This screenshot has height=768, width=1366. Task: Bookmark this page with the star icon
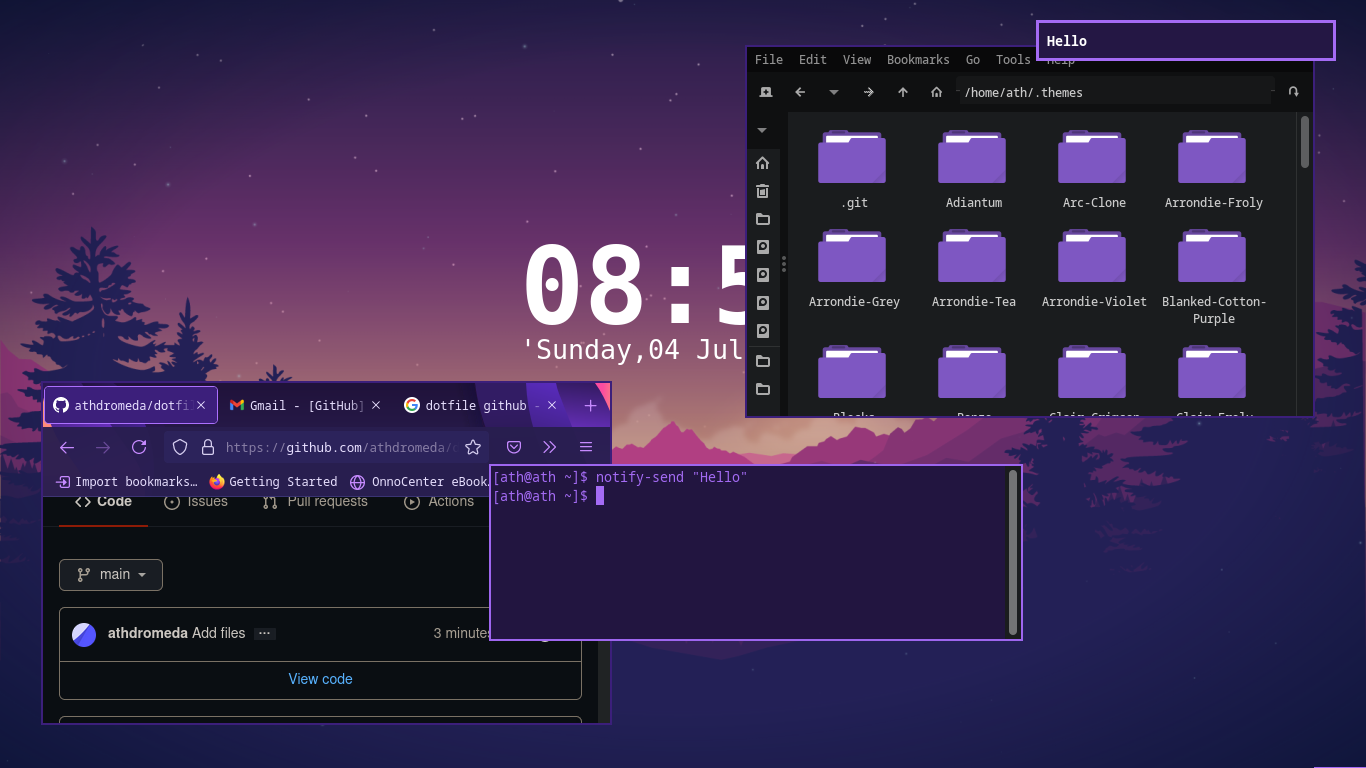[473, 447]
